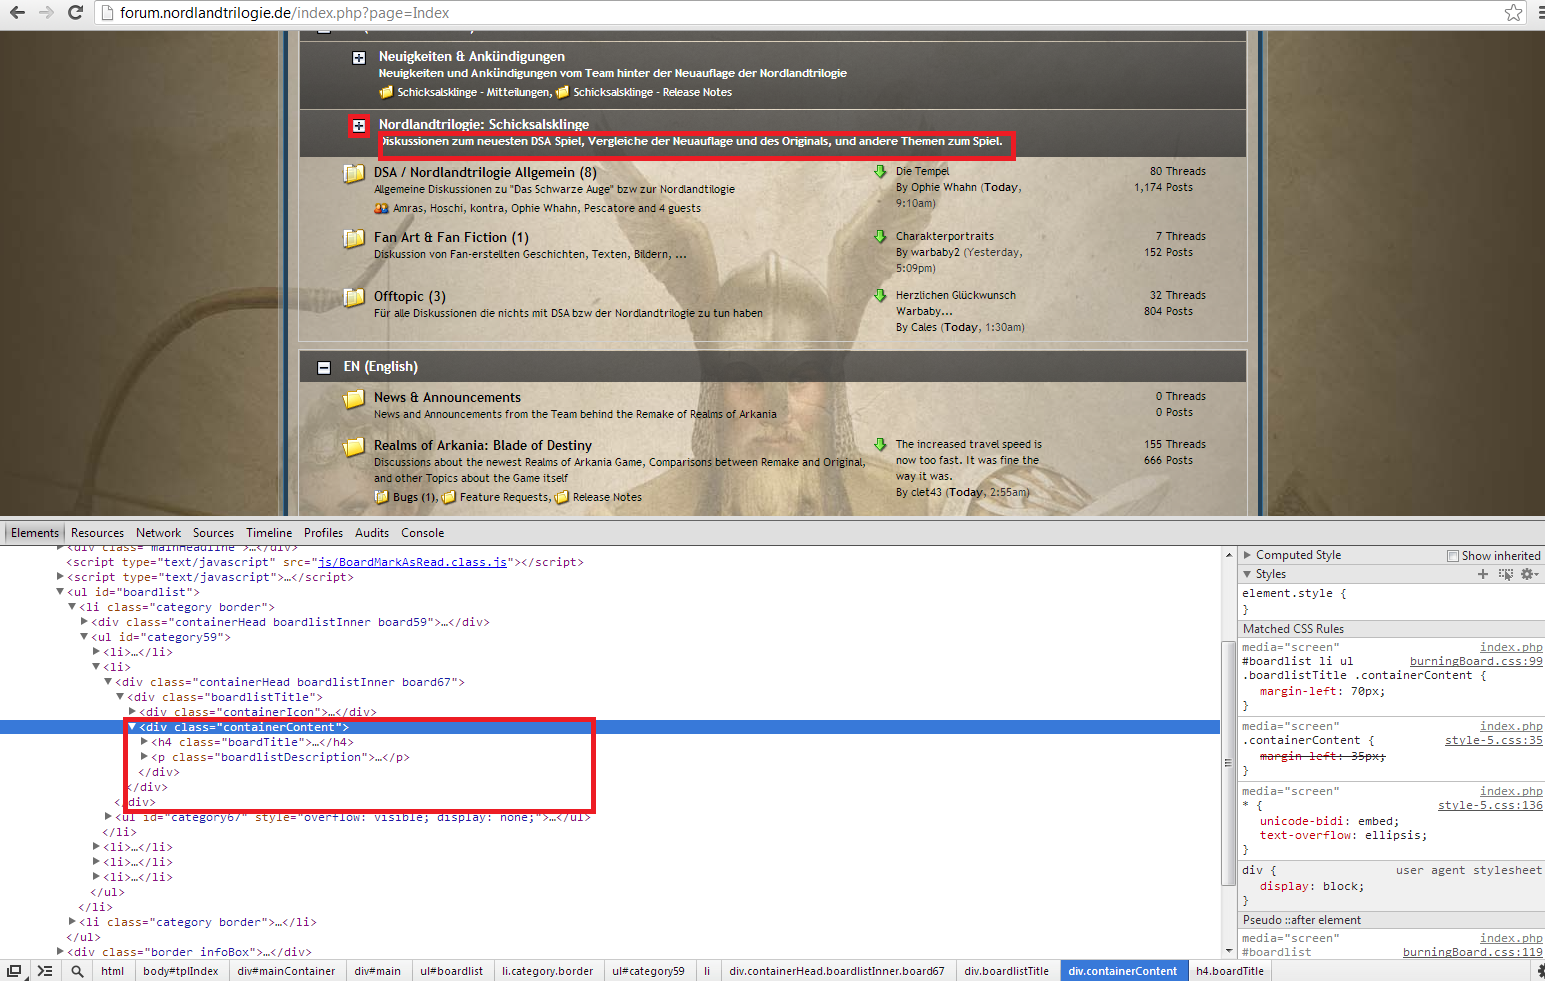Click the toggle element state icon in Styles
This screenshot has height=981, width=1545.
click(1505, 574)
